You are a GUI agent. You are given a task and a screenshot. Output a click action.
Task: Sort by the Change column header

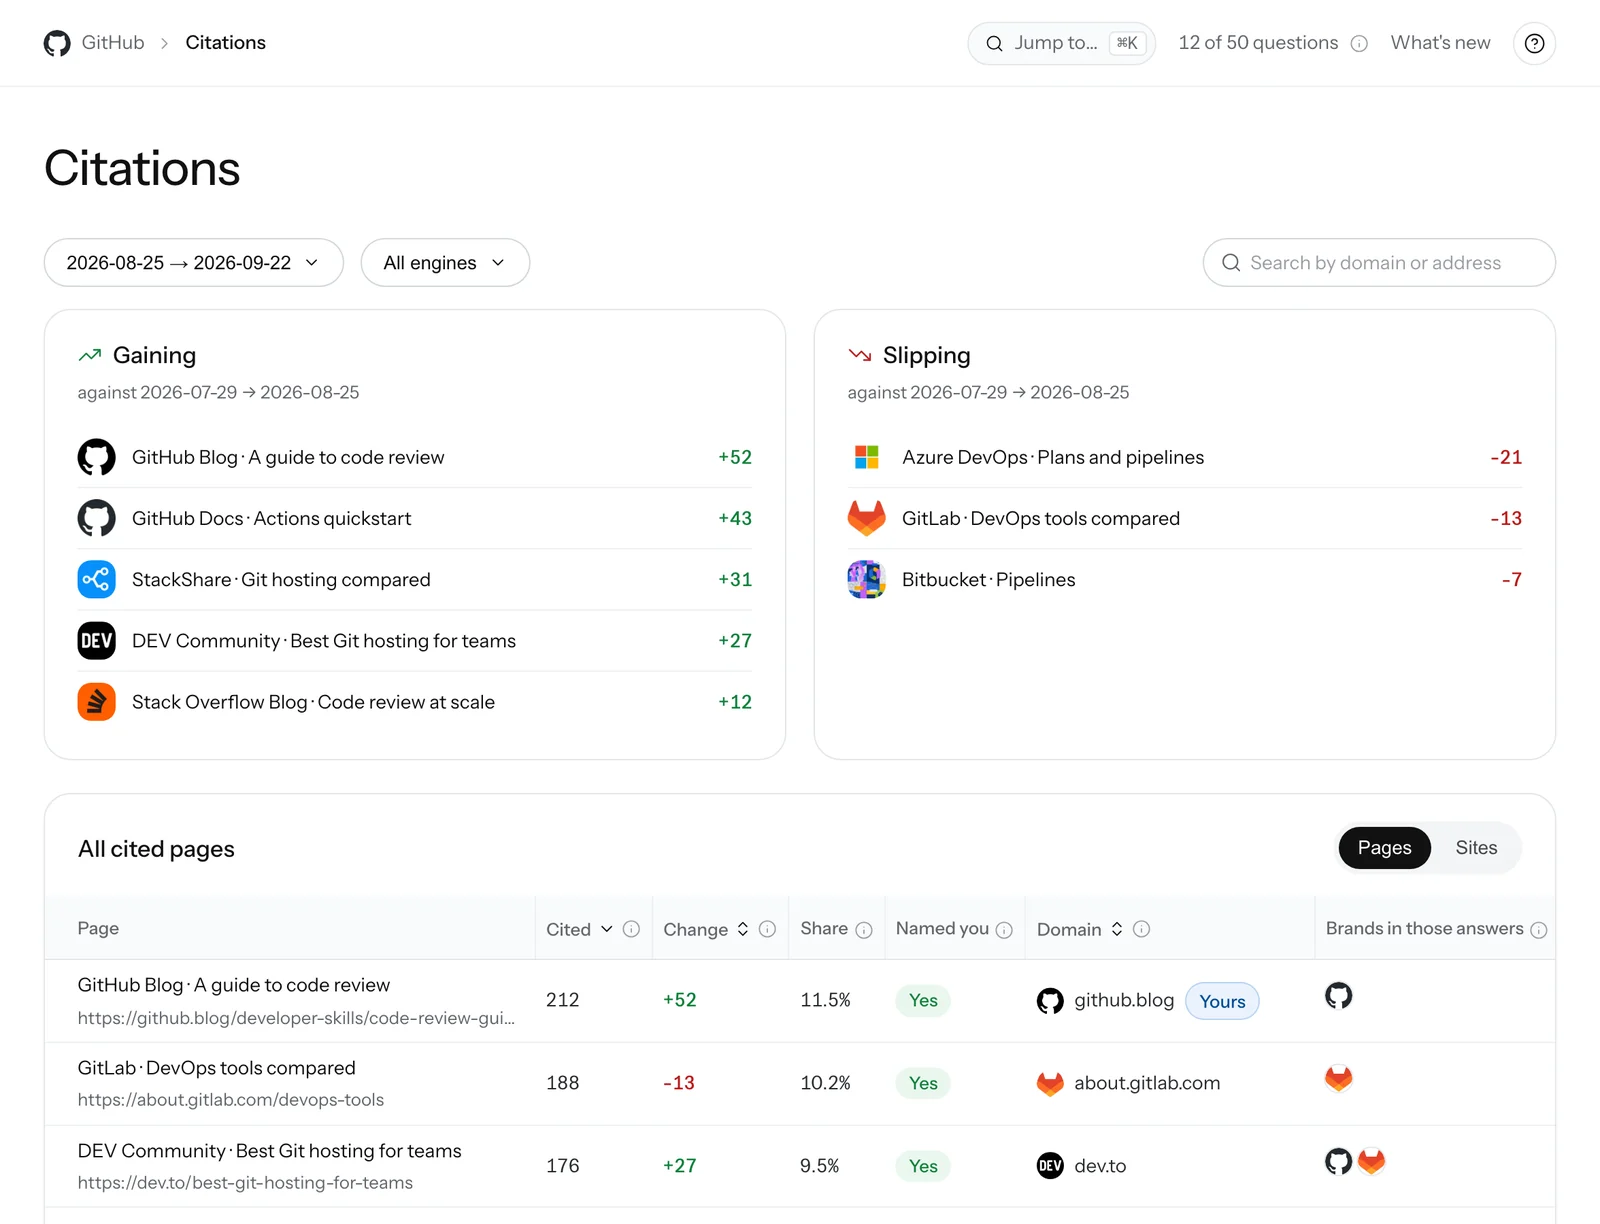pyautogui.click(x=706, y=929)
